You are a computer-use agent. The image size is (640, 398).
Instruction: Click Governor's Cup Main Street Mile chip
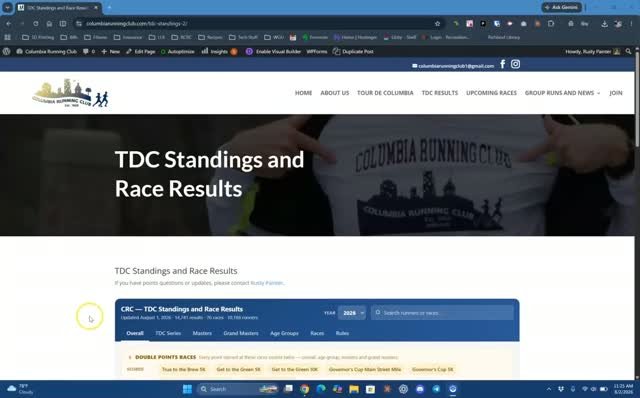click(365, 369)
